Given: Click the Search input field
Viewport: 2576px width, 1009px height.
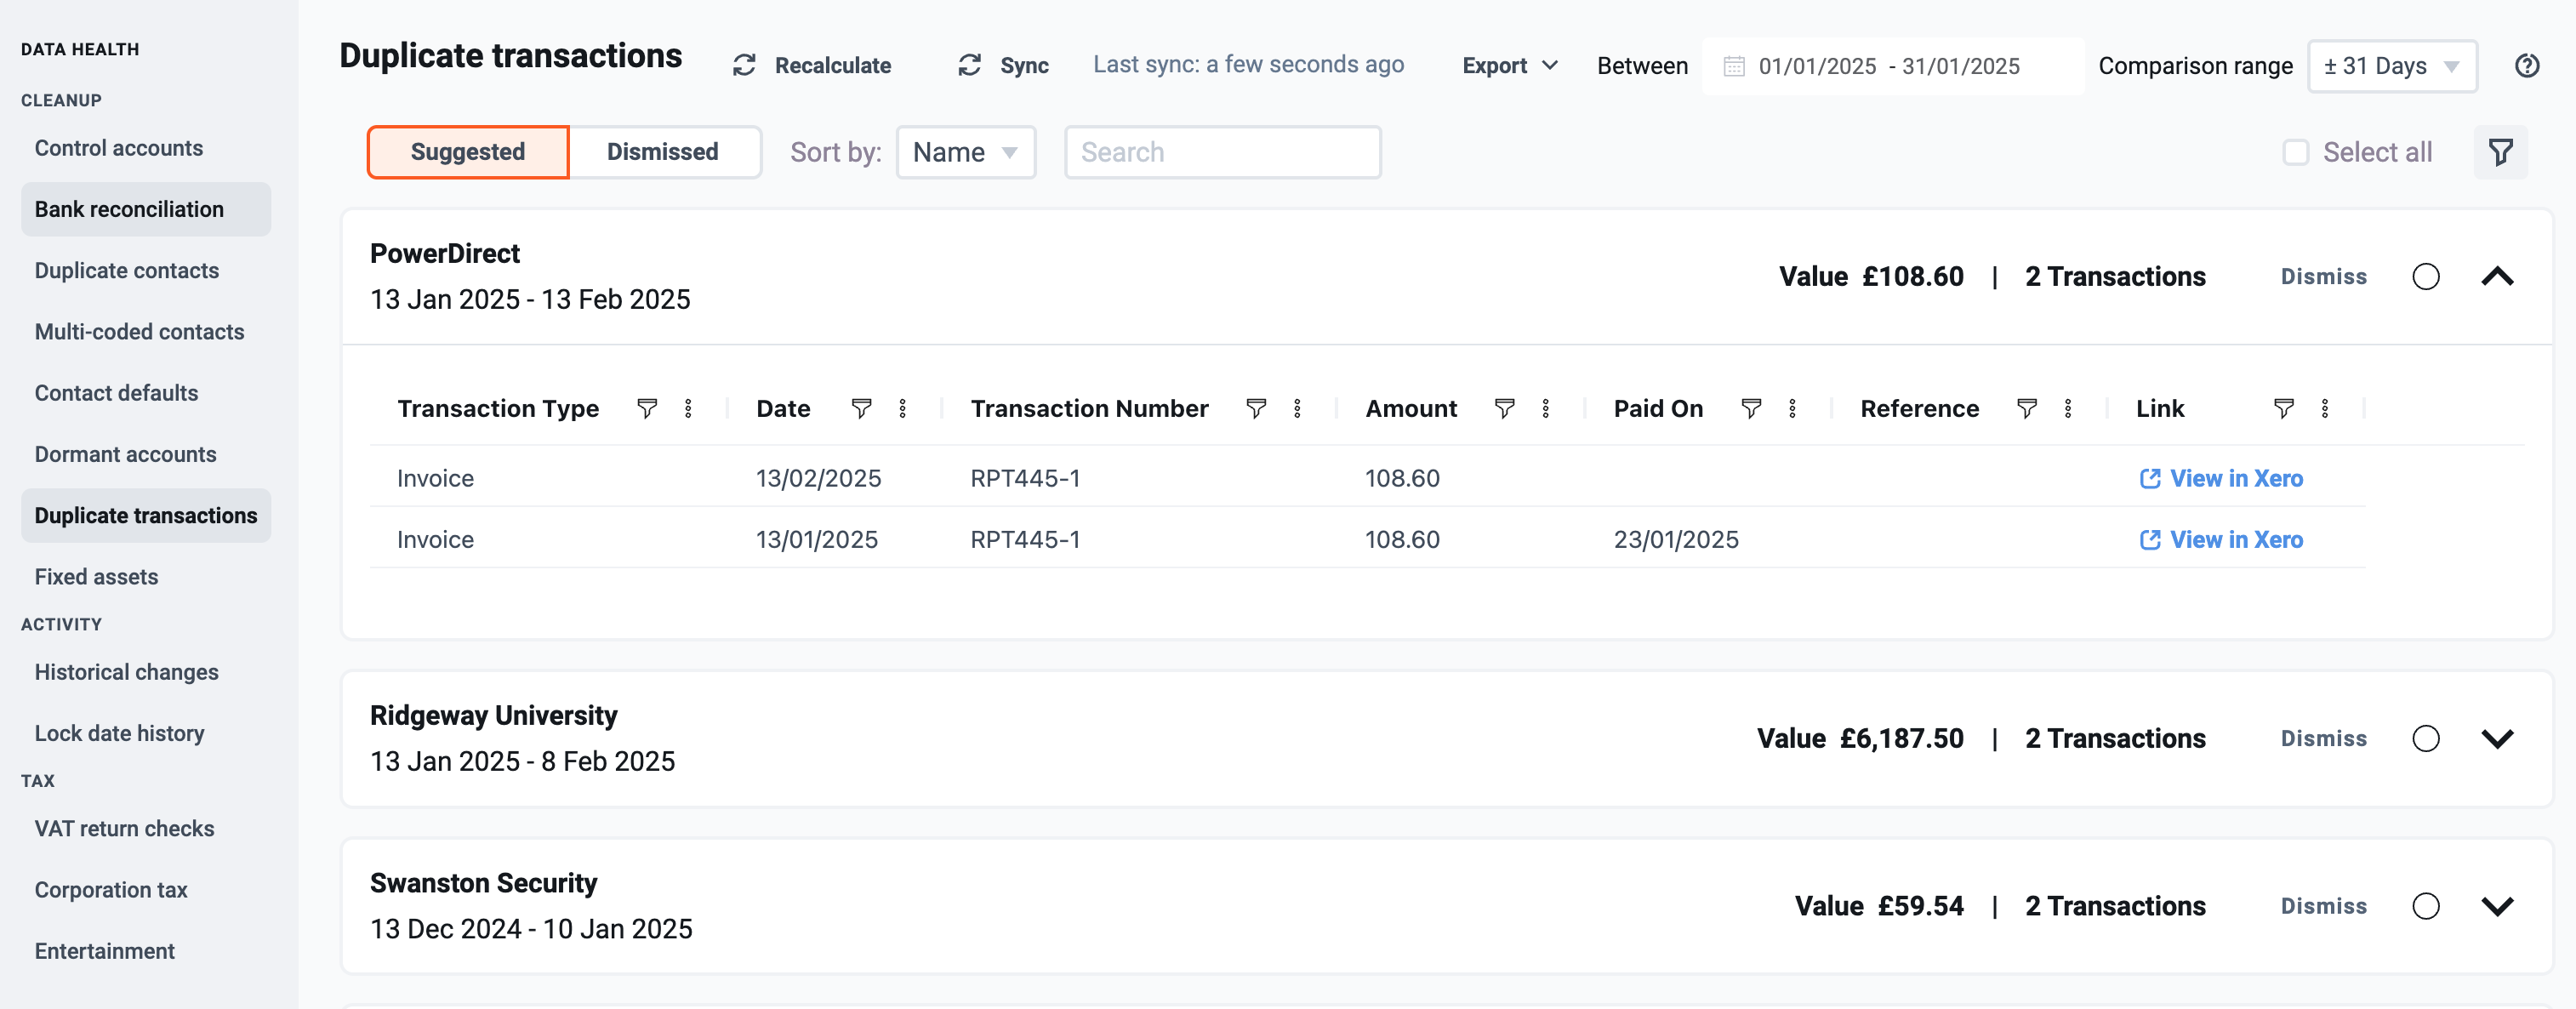Looking at the screenshot, I should 1222,152.
